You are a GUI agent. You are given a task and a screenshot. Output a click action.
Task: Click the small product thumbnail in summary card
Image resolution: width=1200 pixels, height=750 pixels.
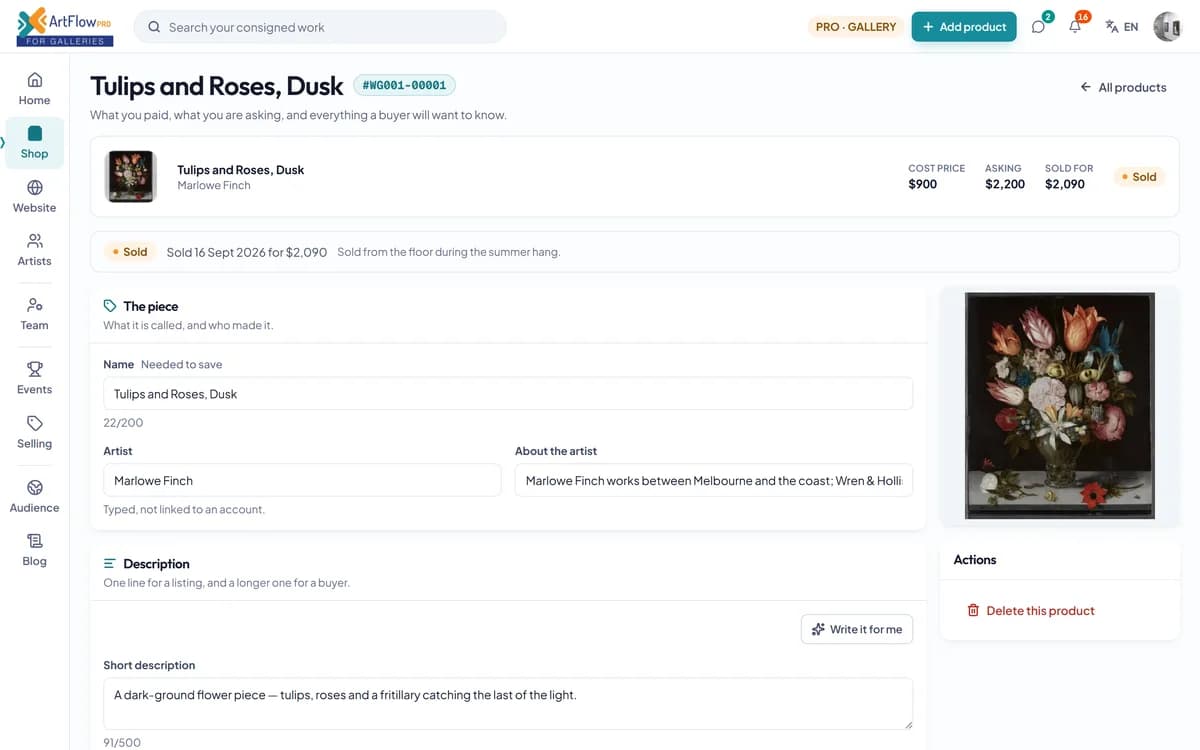131,177
